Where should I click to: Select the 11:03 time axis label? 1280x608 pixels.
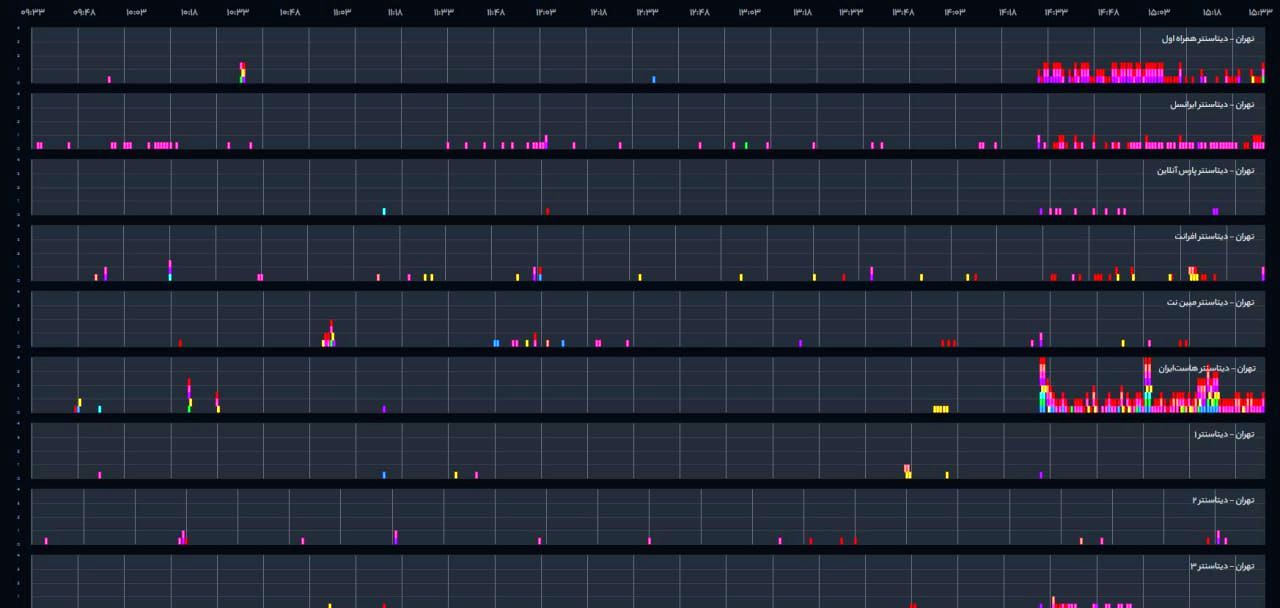(x=341, y=12)
